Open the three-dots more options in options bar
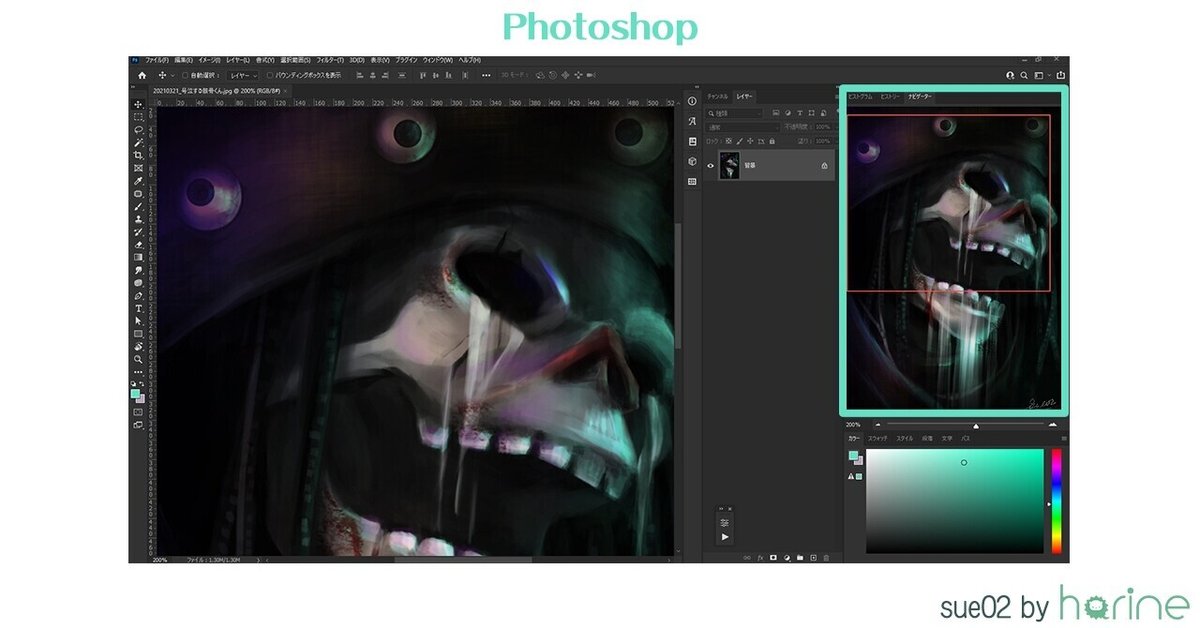Screen dimensions: 1200x628 tap(486, 75)
